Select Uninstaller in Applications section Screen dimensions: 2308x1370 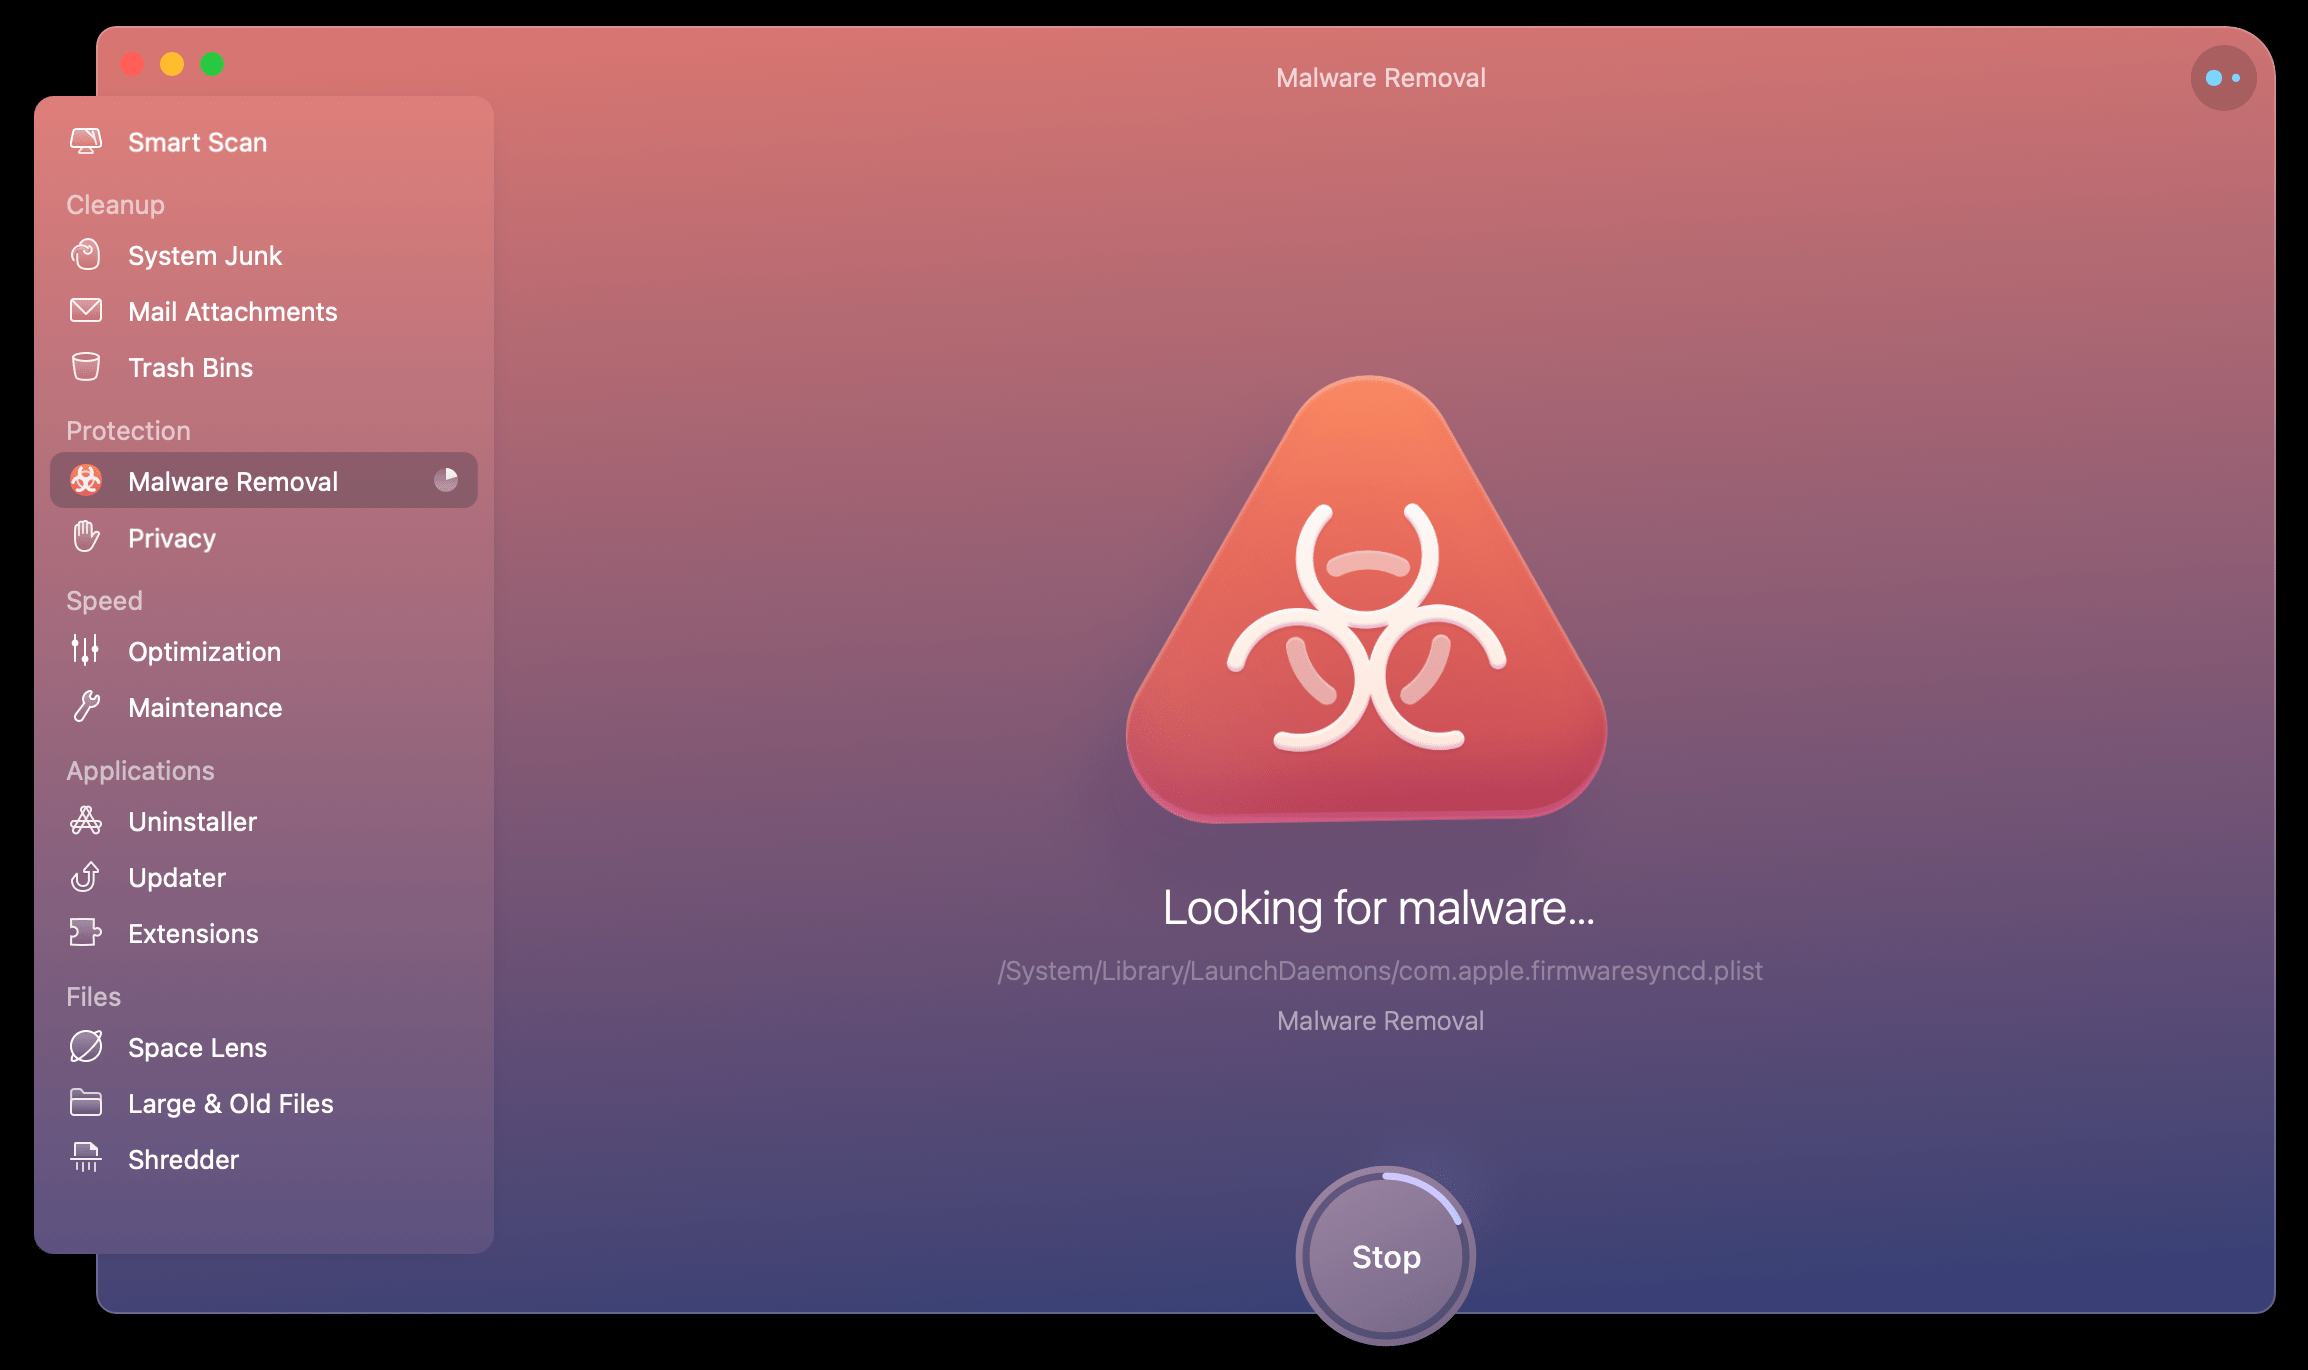click(192, 820)
